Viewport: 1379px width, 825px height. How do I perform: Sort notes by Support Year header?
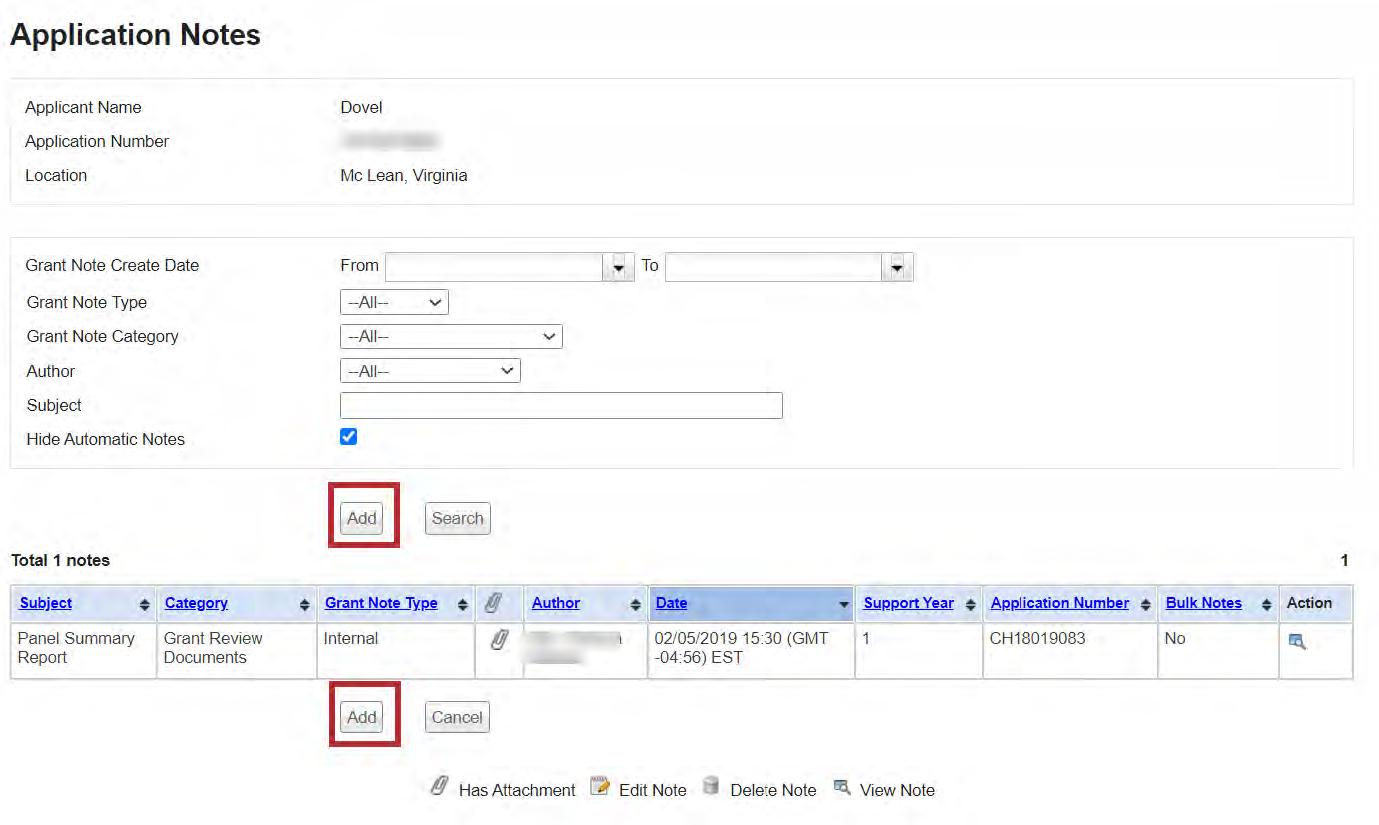point(908,603)
